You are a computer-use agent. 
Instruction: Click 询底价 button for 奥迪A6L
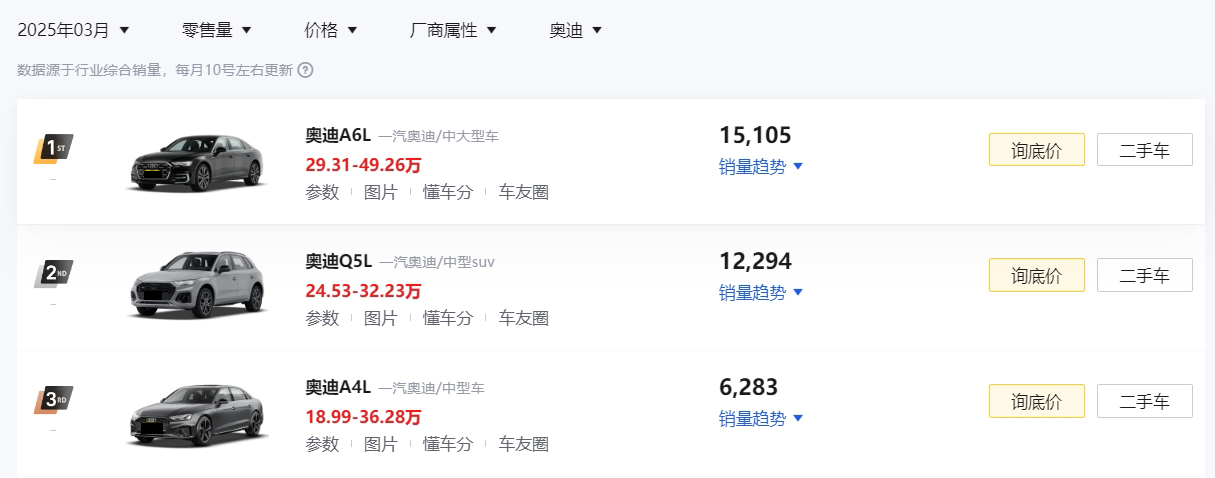(1037, 150)
